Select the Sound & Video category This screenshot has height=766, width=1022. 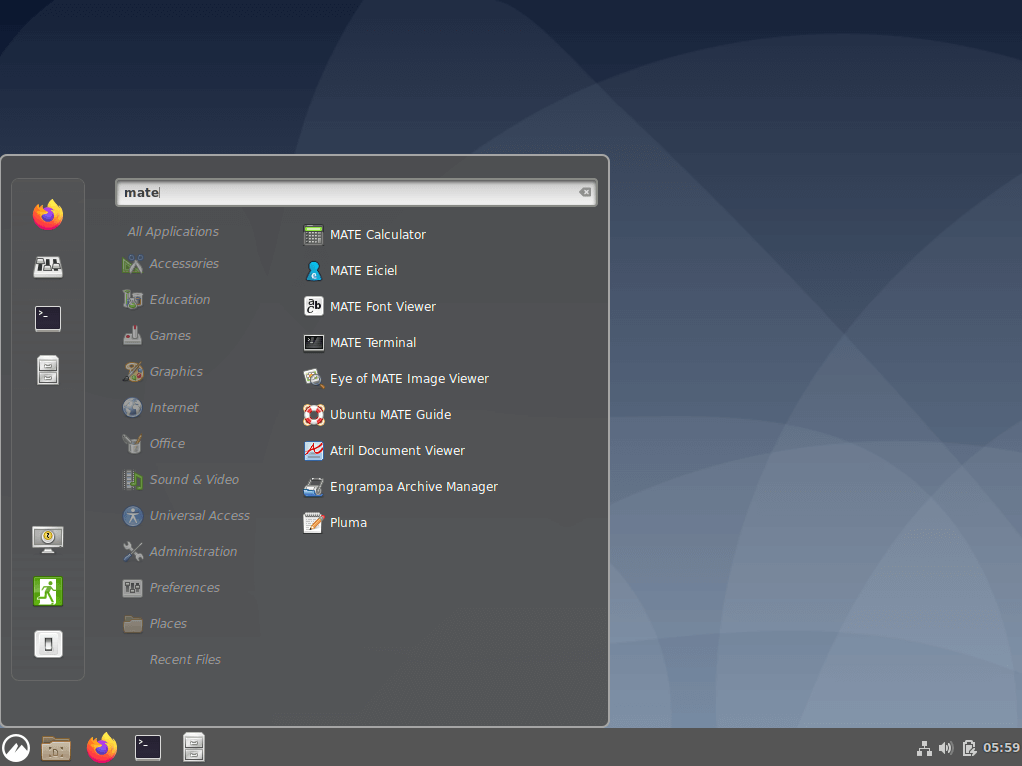coord(193,480)
